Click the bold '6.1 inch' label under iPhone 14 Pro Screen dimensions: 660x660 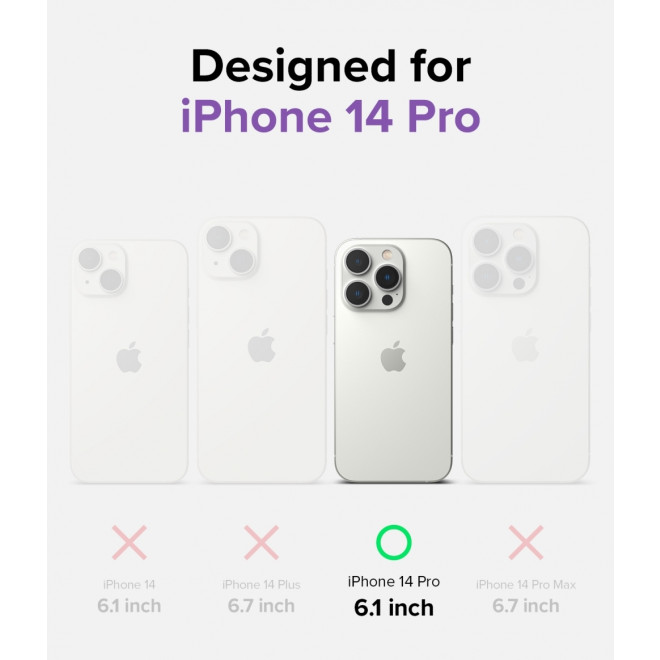tap(394, 607)
